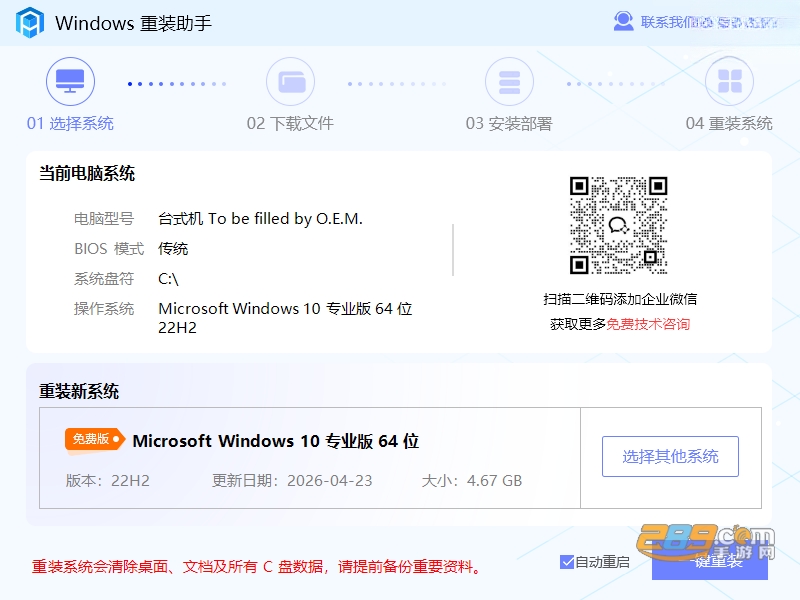Select the step 02 download files icon
Screen dimensions: 800x600
click(x=290, y=82)
